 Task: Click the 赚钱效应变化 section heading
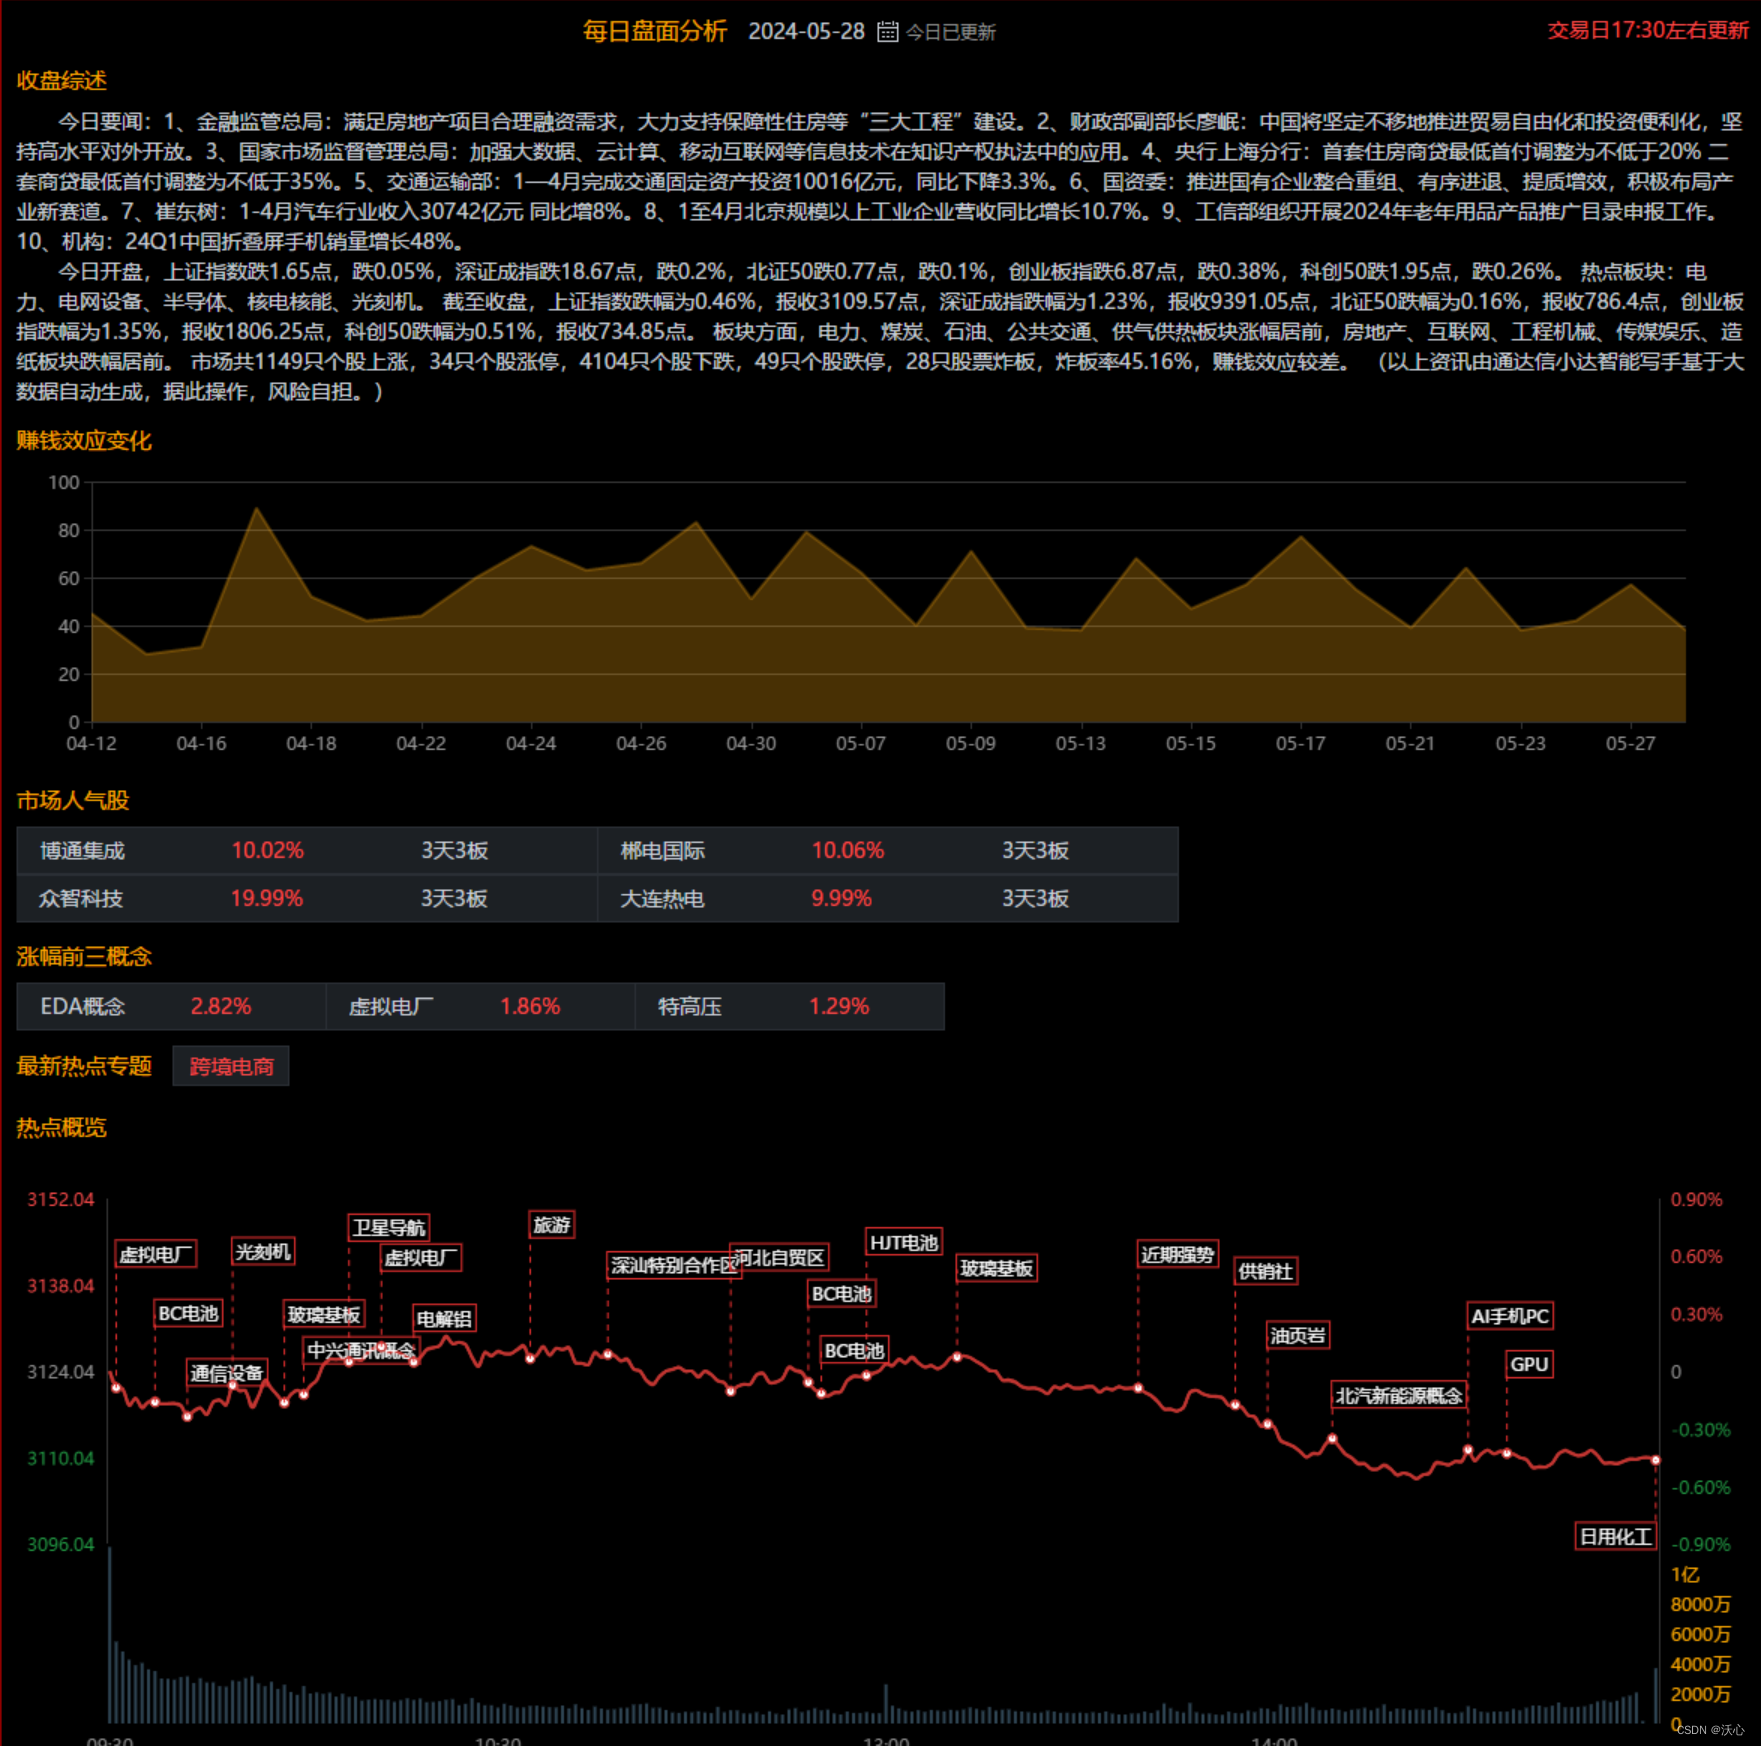tap(84, 441)
